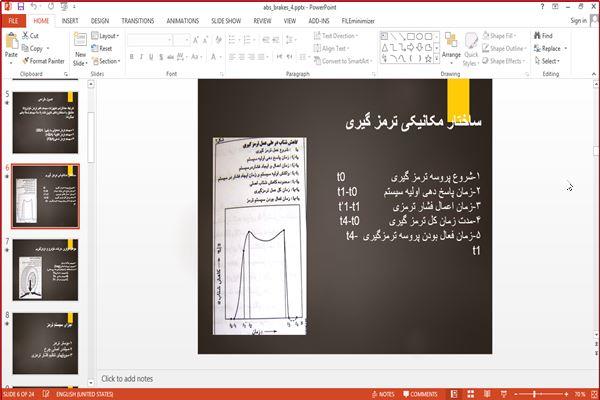The height and width of the screenshot is (400, 600).
Task: Insert a New Slide
Action: tap(80, 50)
